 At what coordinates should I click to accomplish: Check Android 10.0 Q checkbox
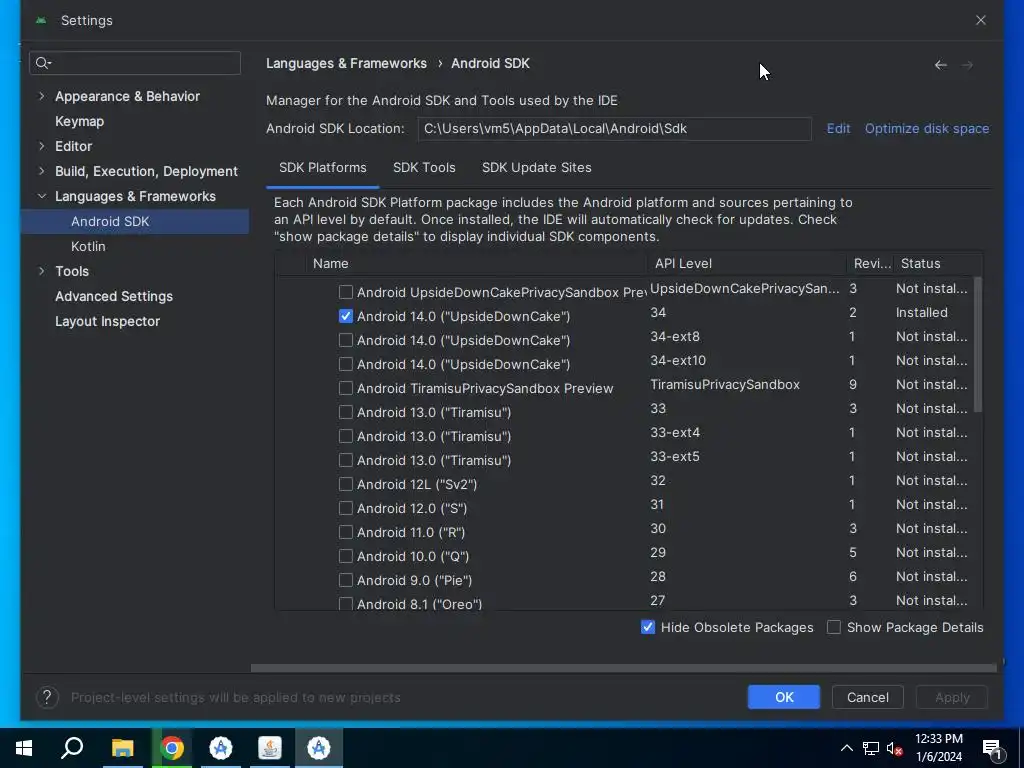point(345,556)
